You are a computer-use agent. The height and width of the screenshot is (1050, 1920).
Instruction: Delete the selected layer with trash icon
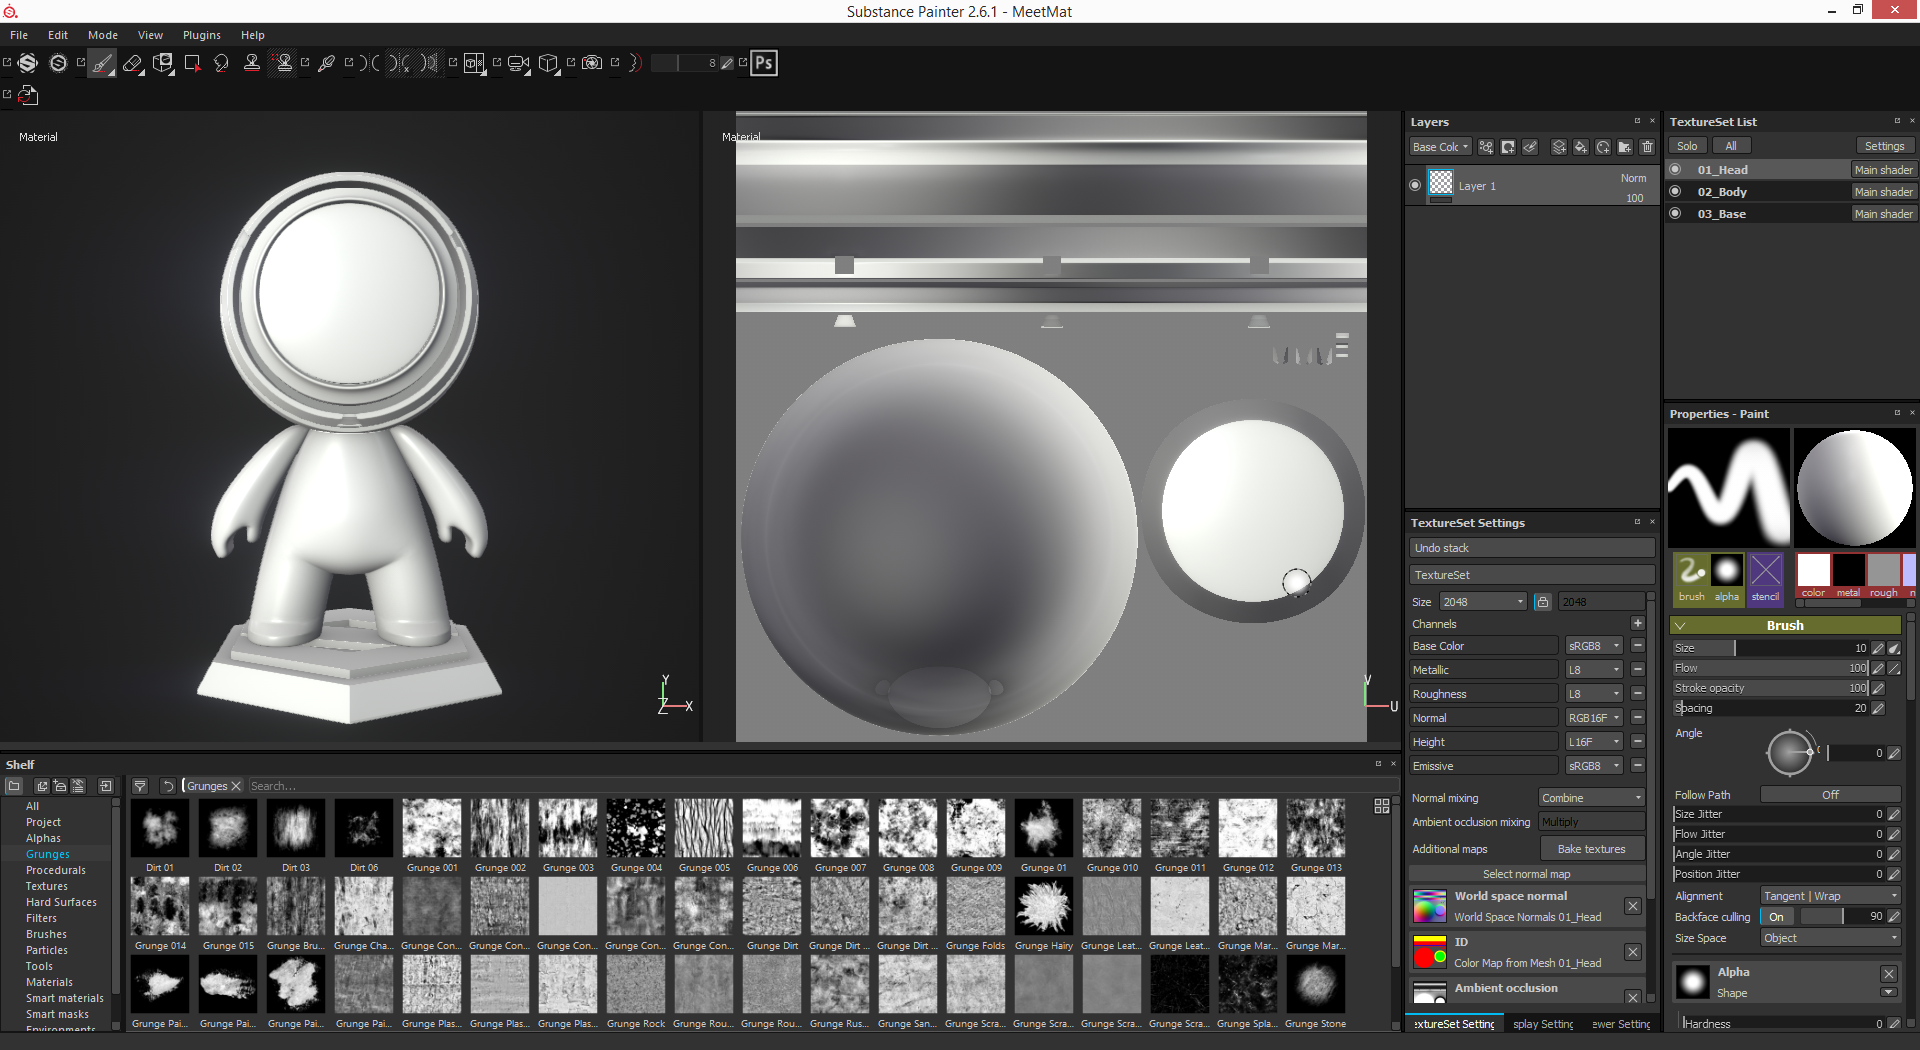[1647, 147]
